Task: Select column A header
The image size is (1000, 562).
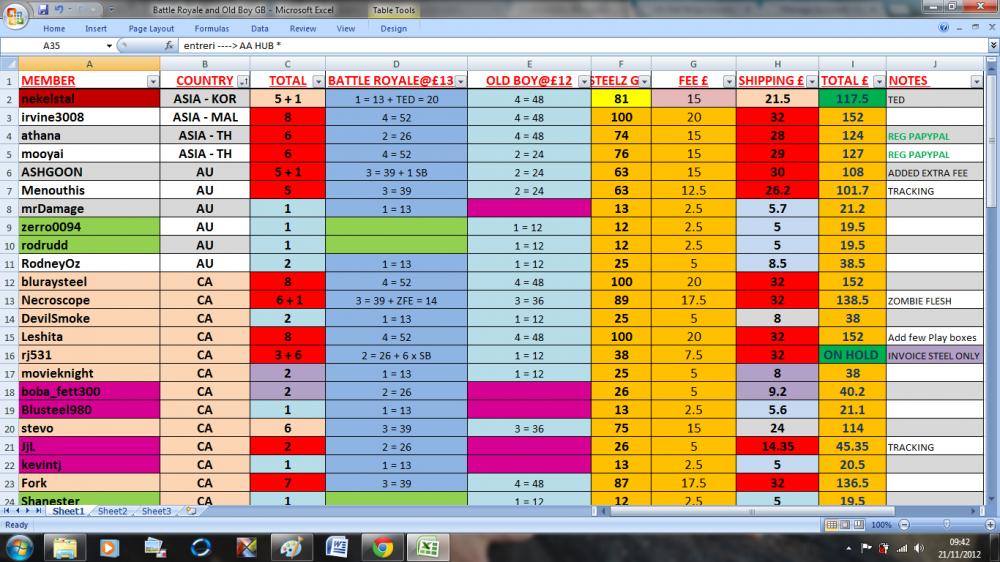Action: 89,64
